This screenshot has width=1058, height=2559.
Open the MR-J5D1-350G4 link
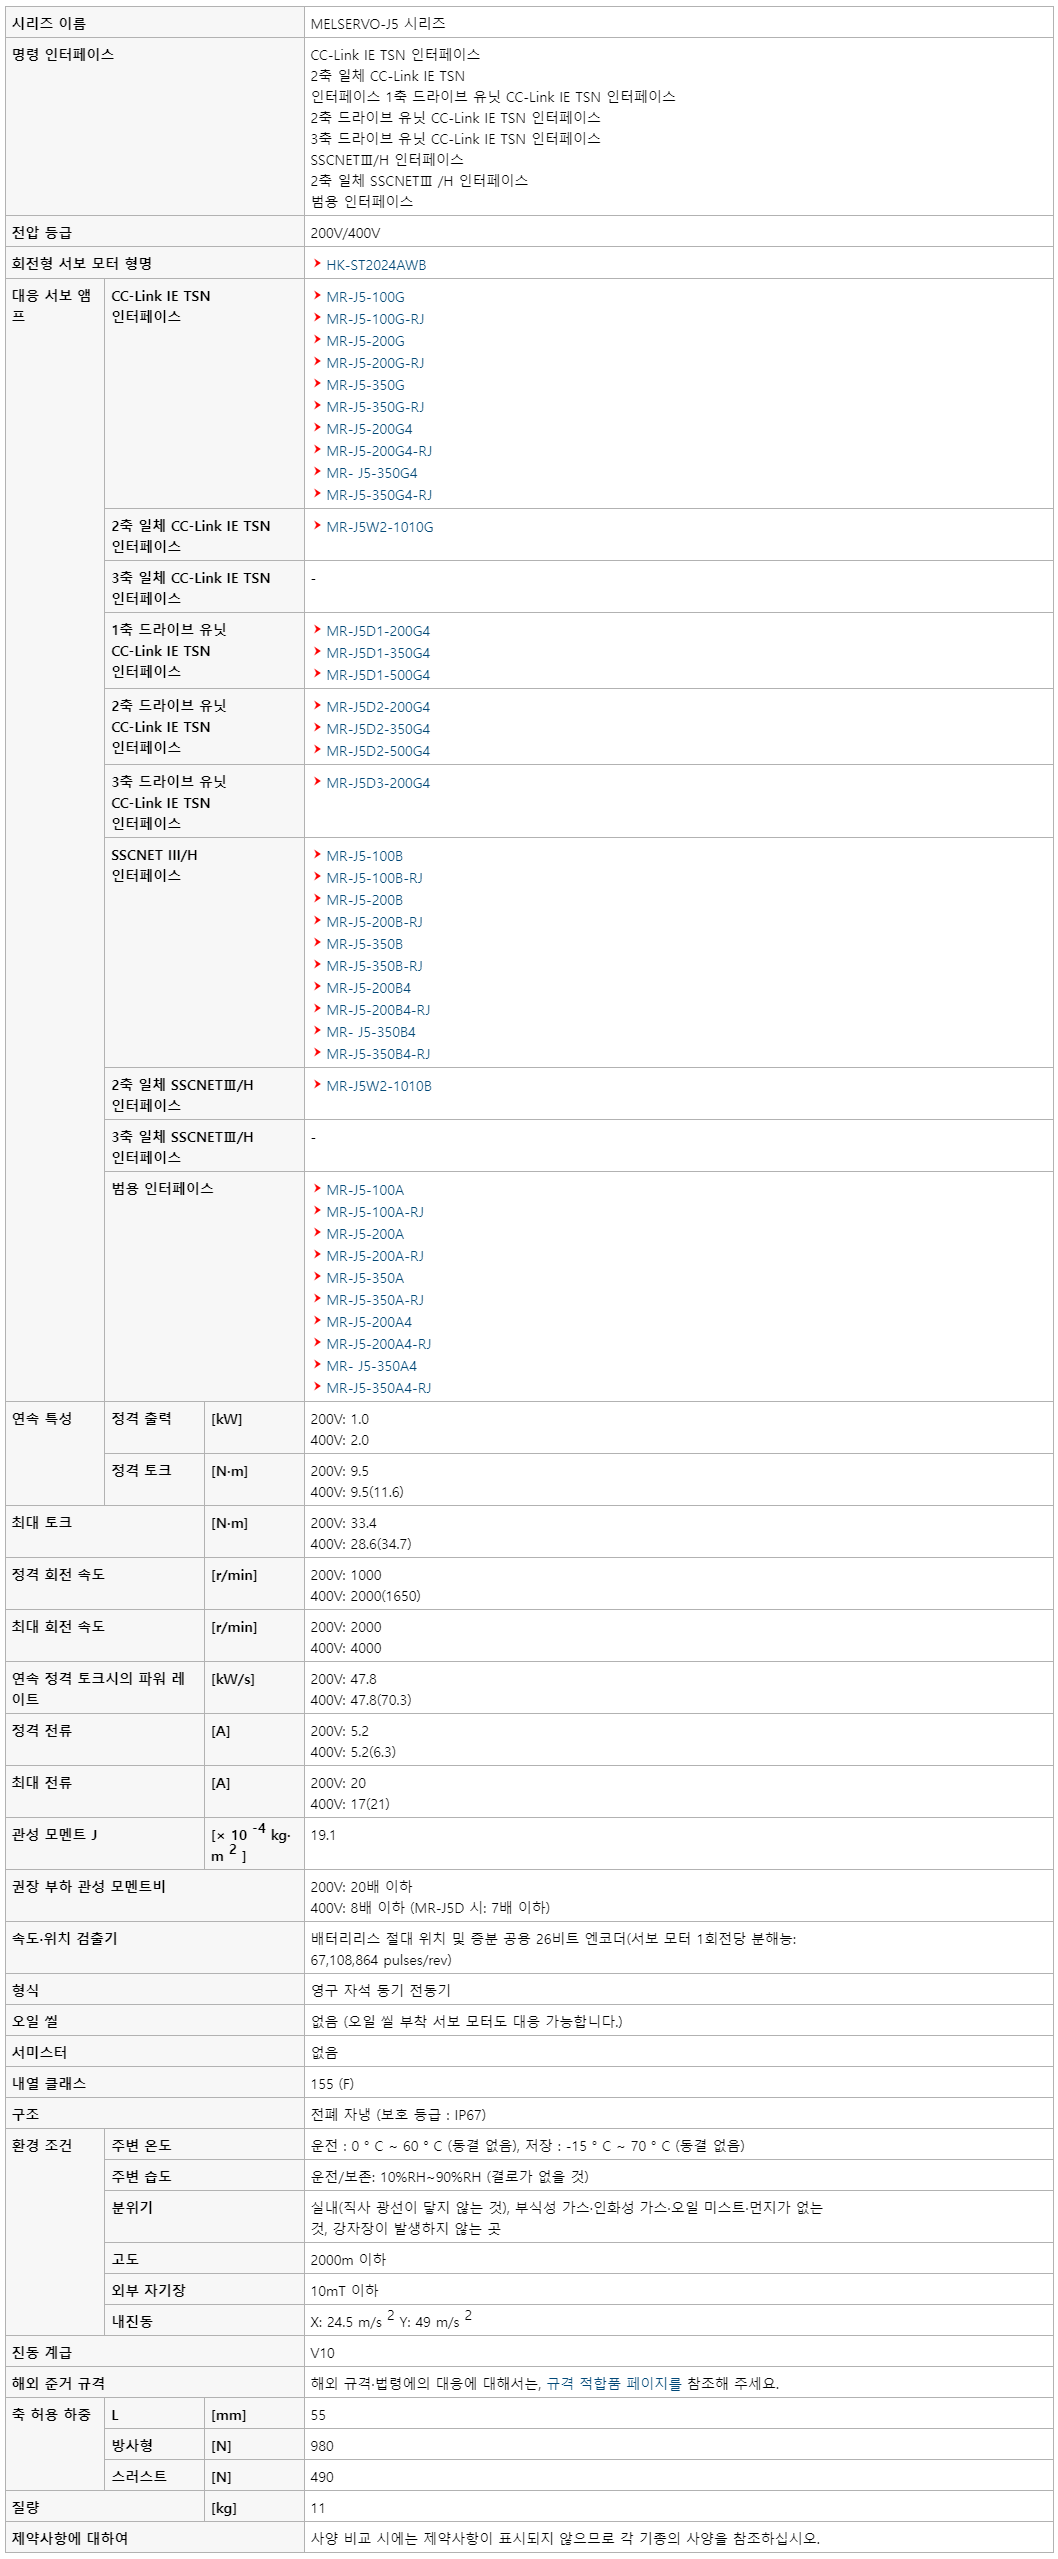tap(378, 653)
